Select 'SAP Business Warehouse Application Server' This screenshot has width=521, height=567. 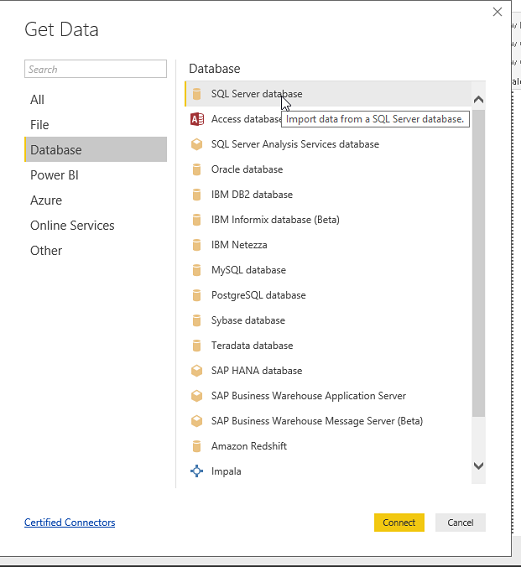click(x=328, y=396)
